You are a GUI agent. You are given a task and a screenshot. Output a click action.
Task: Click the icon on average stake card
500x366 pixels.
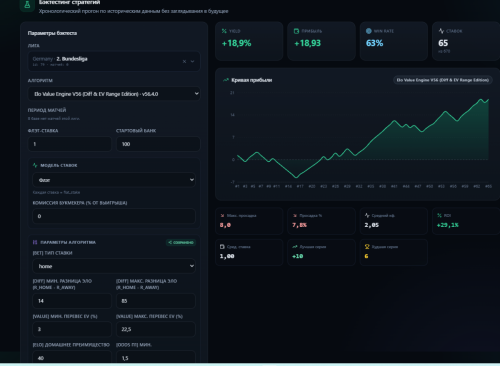coord(222,247)
